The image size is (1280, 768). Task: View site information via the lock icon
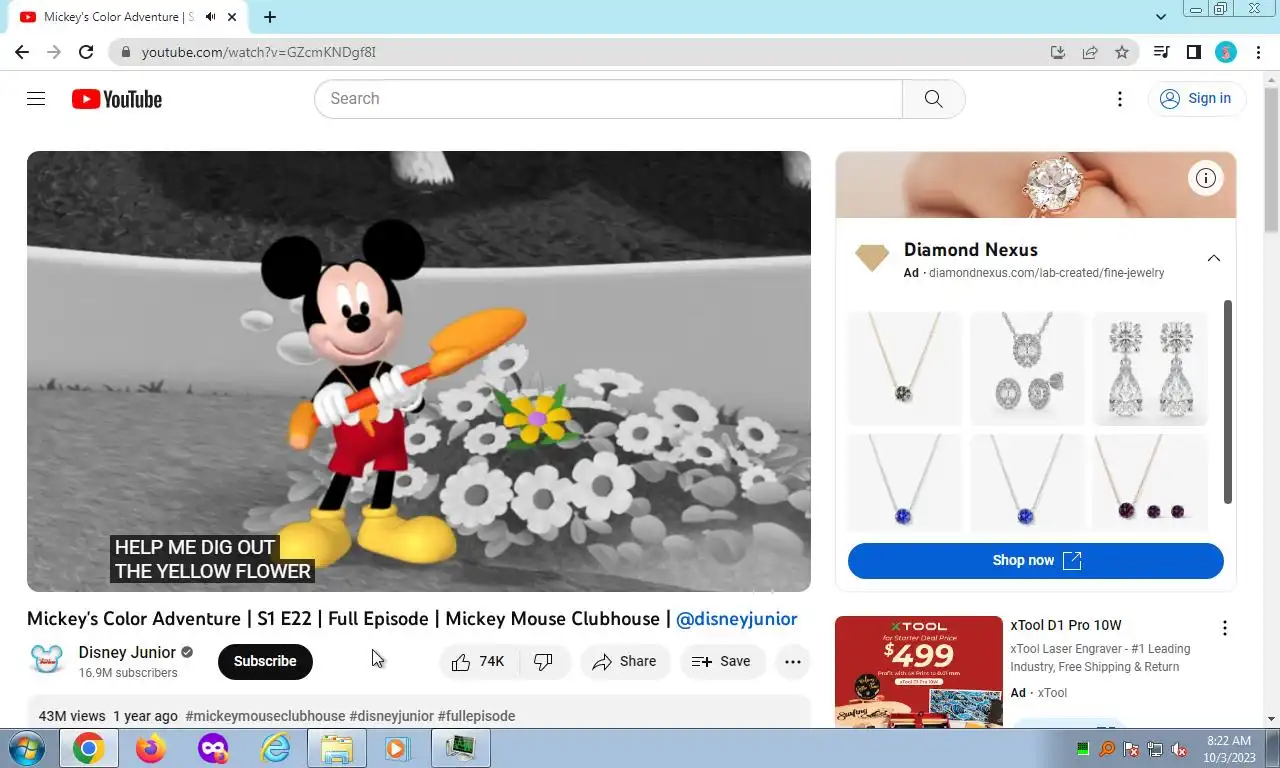pyautogui.click(x=125, y=52)
